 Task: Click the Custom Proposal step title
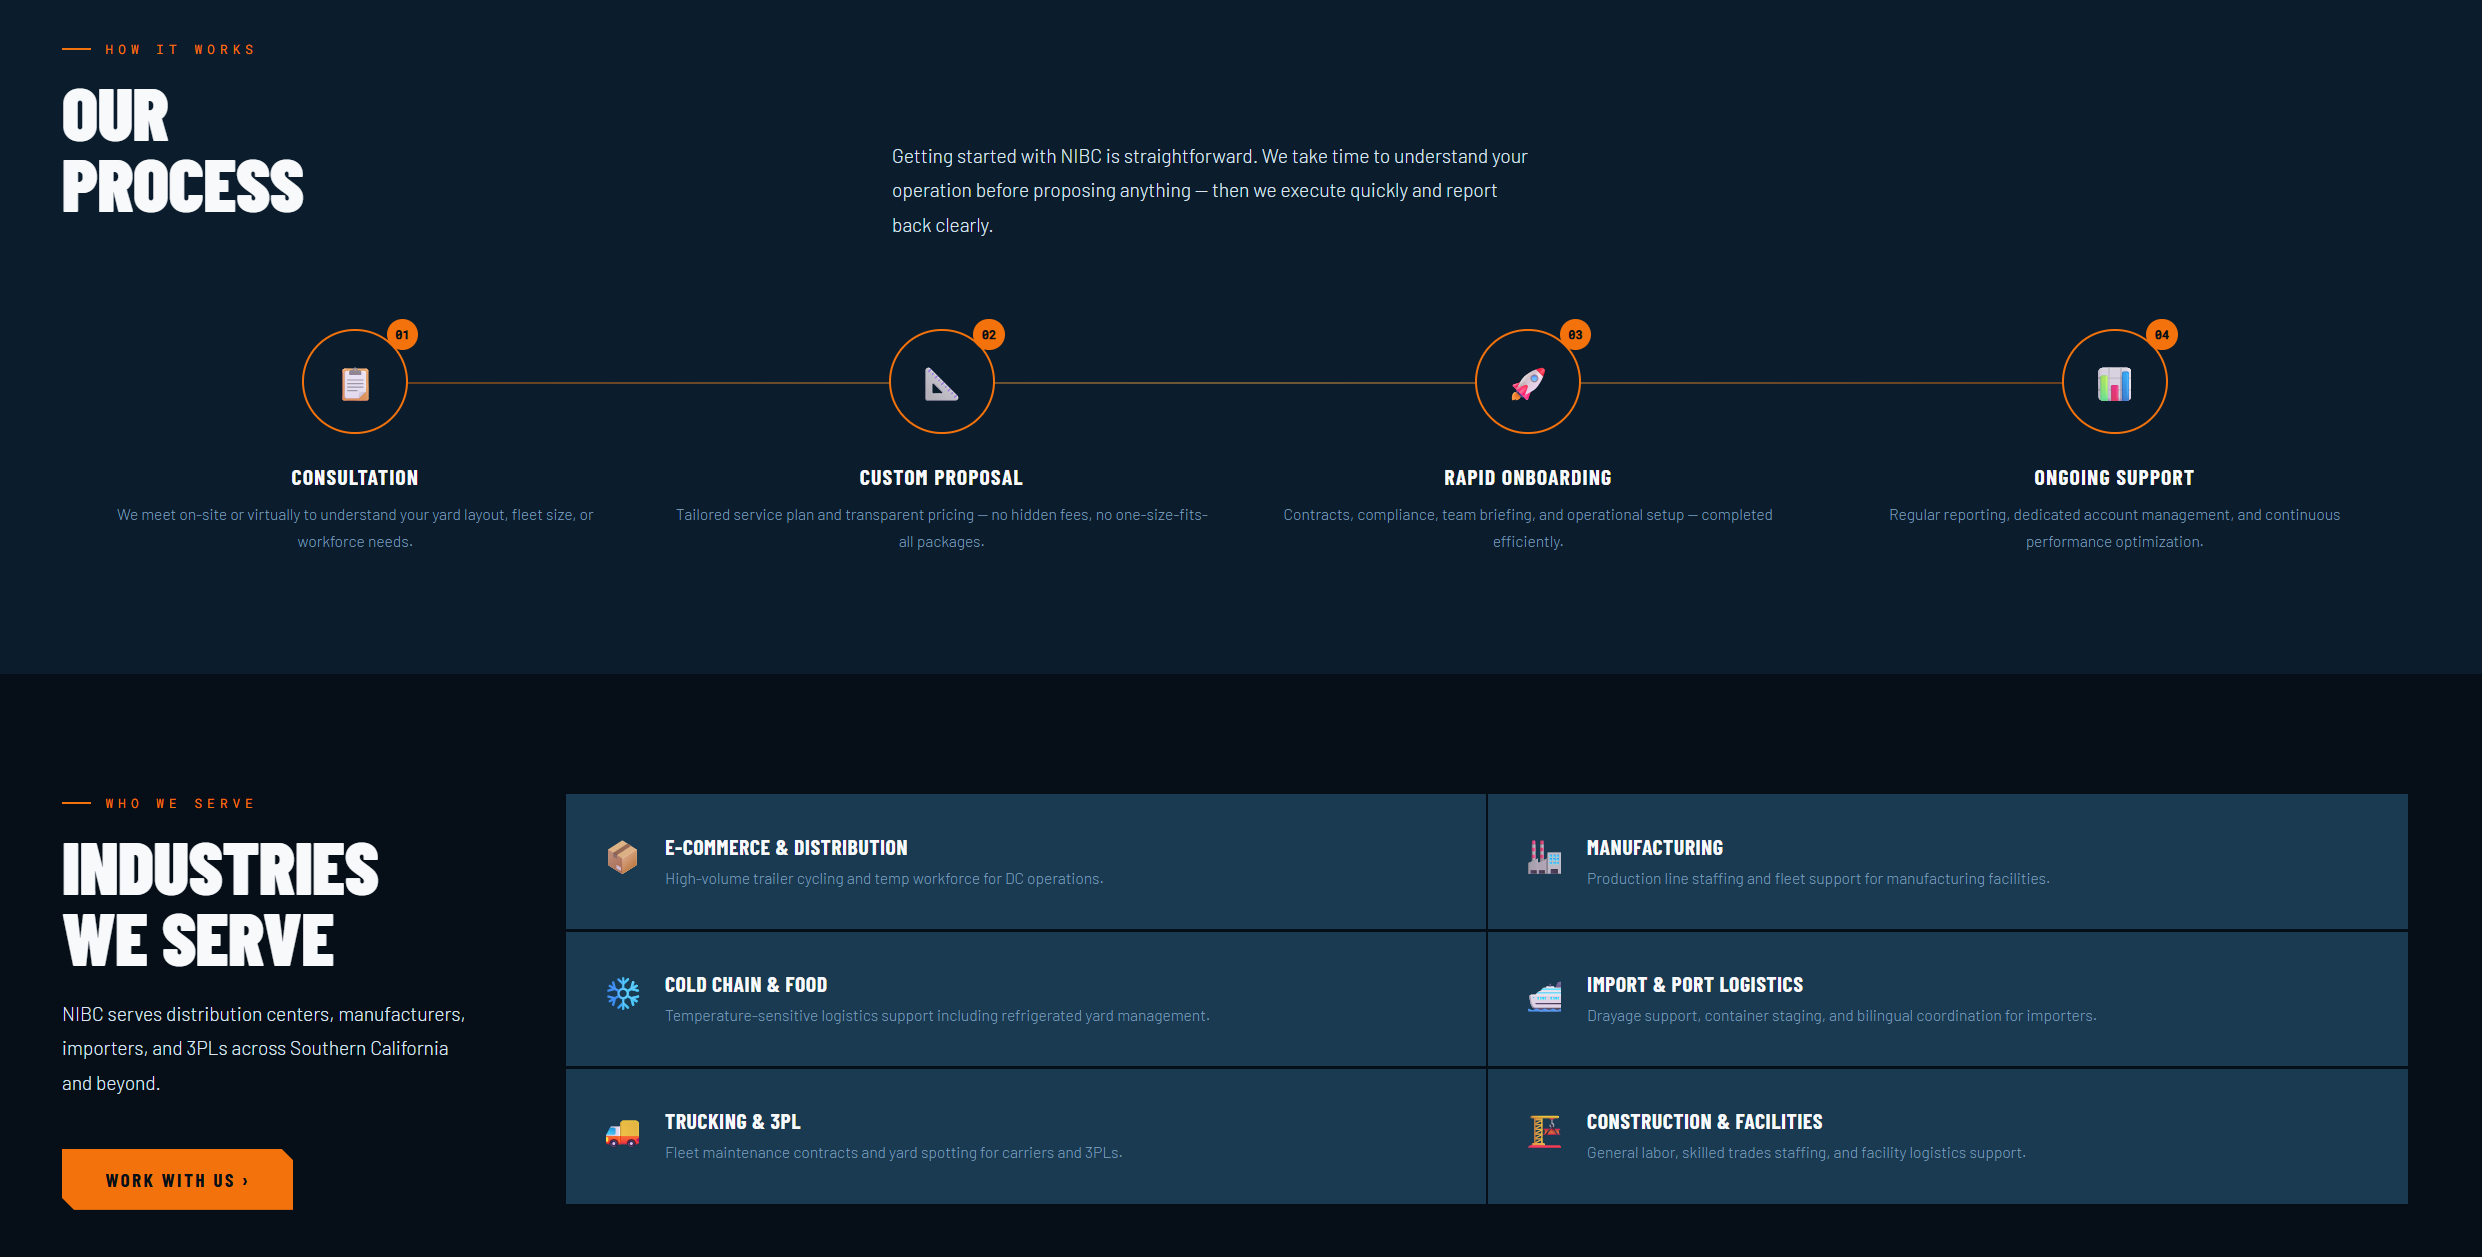coord(941,478)
